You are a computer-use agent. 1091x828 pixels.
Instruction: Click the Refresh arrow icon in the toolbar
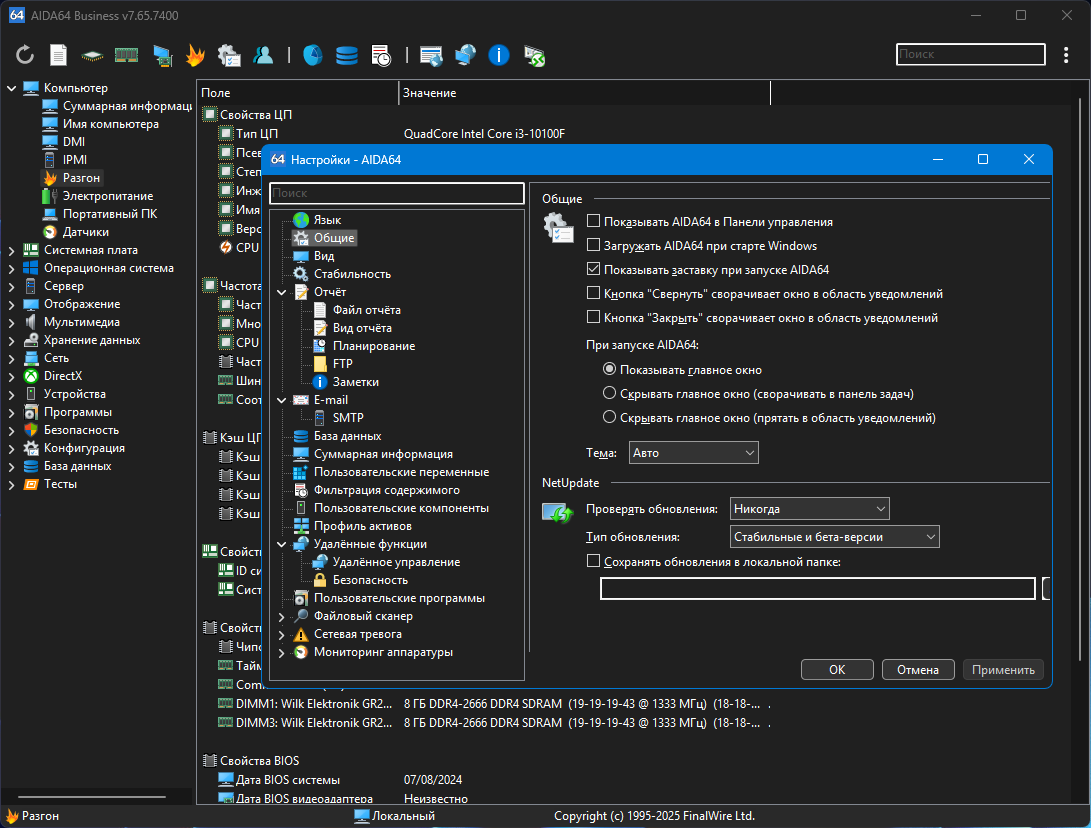point(25,54)
